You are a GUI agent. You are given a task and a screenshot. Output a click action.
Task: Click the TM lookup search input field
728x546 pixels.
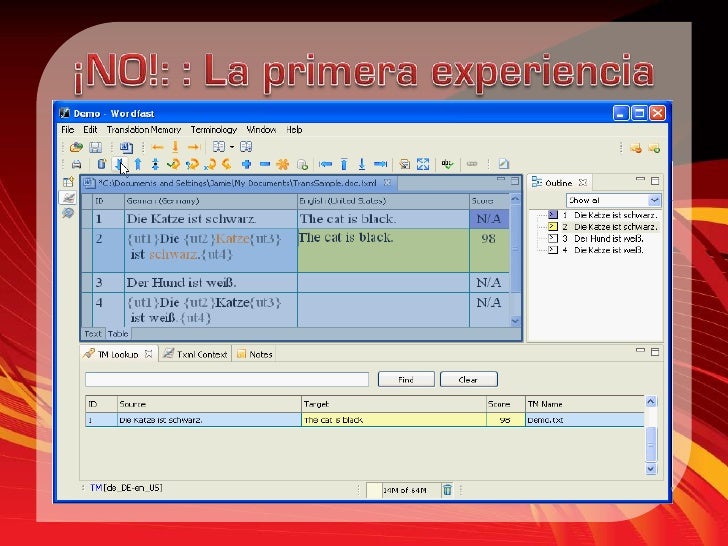[227, 379]
